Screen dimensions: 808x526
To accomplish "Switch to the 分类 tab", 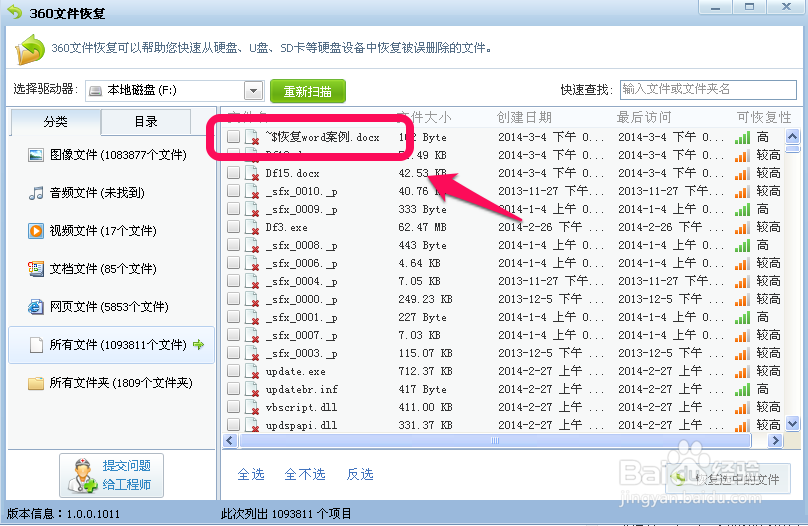I will tap(55, 122).
